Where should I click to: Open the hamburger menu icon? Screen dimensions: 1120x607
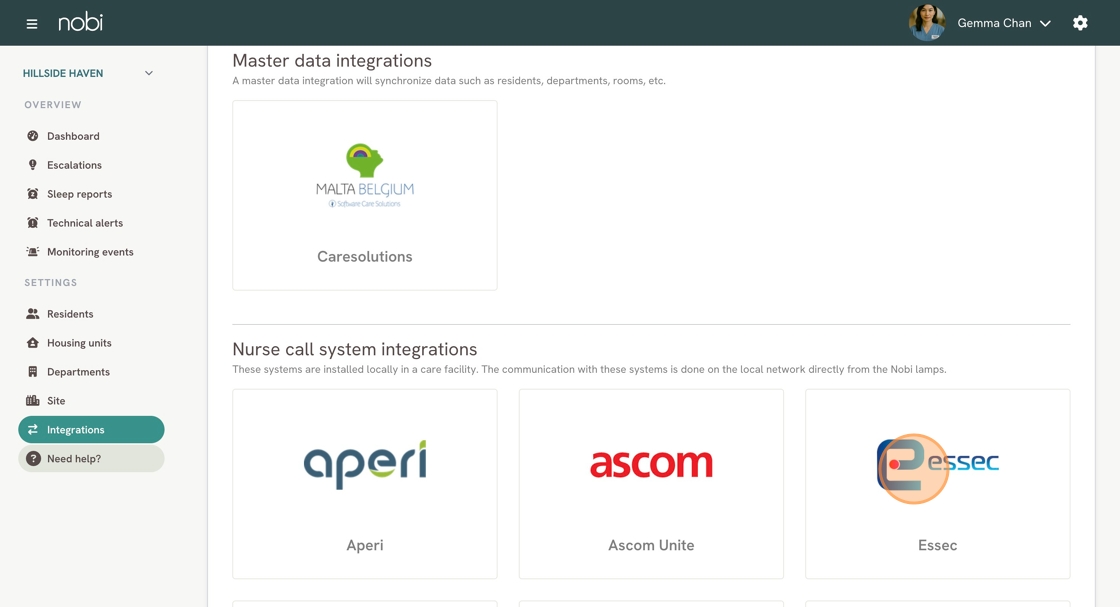point(32,23)
